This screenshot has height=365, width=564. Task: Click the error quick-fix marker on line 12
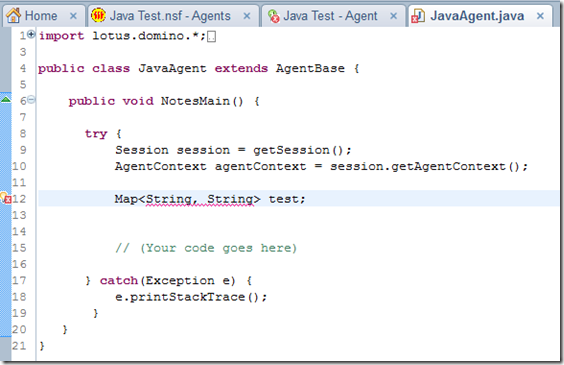6,198
